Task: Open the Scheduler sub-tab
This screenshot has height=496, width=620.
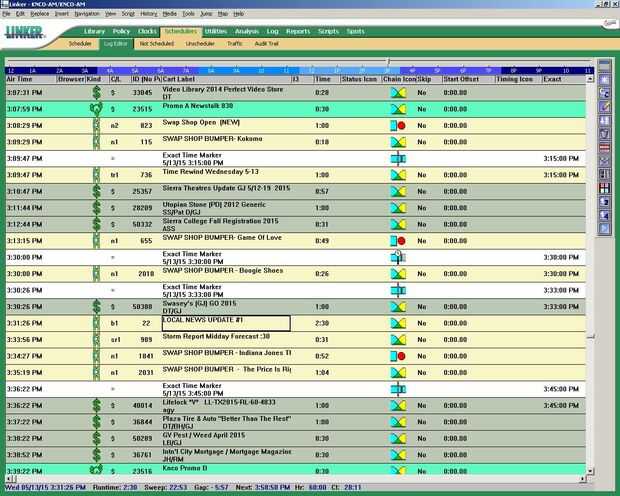Action: pyautogui.click(x=80, y=44)
